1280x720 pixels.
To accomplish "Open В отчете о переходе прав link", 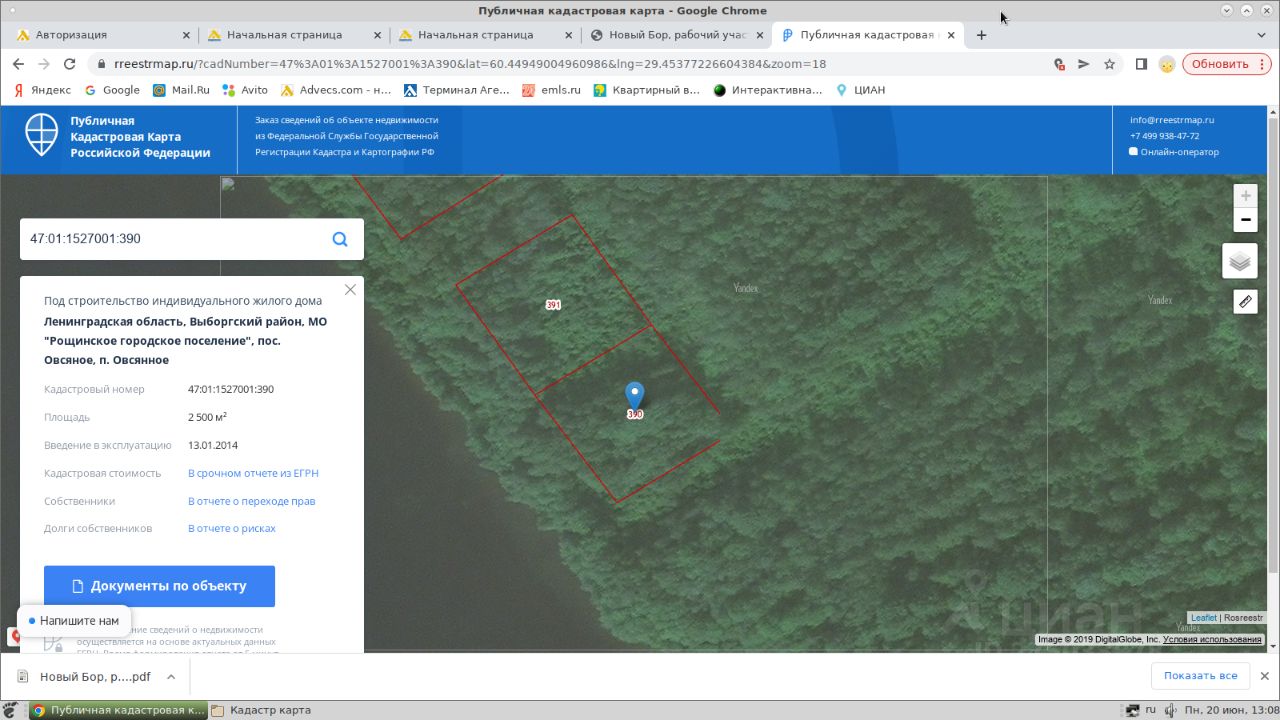I will click(x=251, y=501).
